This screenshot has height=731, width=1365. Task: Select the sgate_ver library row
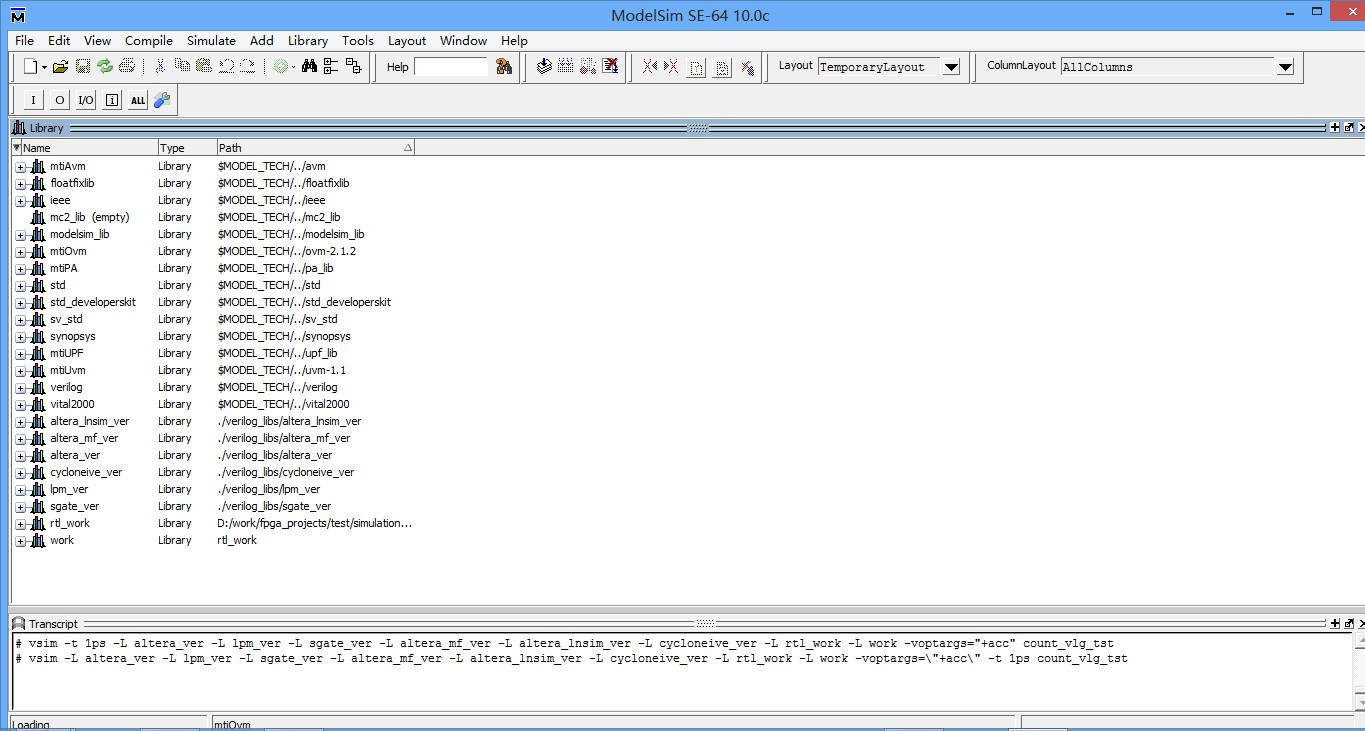[x=213, y=506]
